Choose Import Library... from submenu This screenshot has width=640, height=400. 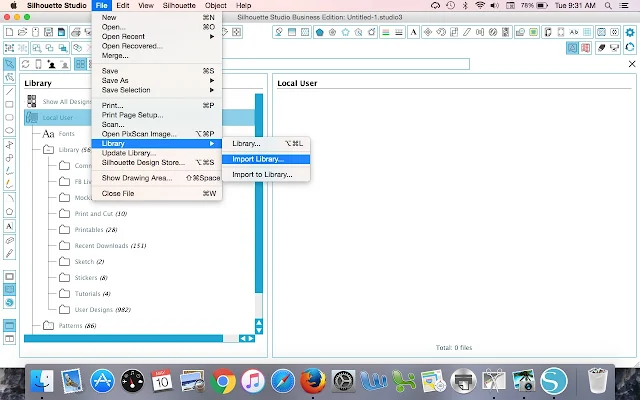pyautogui.click(x=266, y=159)
